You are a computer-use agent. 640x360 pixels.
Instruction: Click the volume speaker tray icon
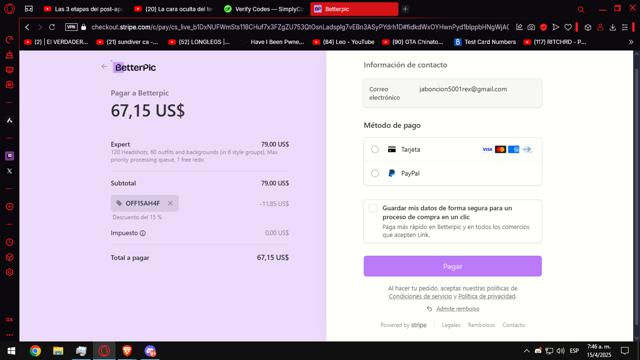click(561, 351)
